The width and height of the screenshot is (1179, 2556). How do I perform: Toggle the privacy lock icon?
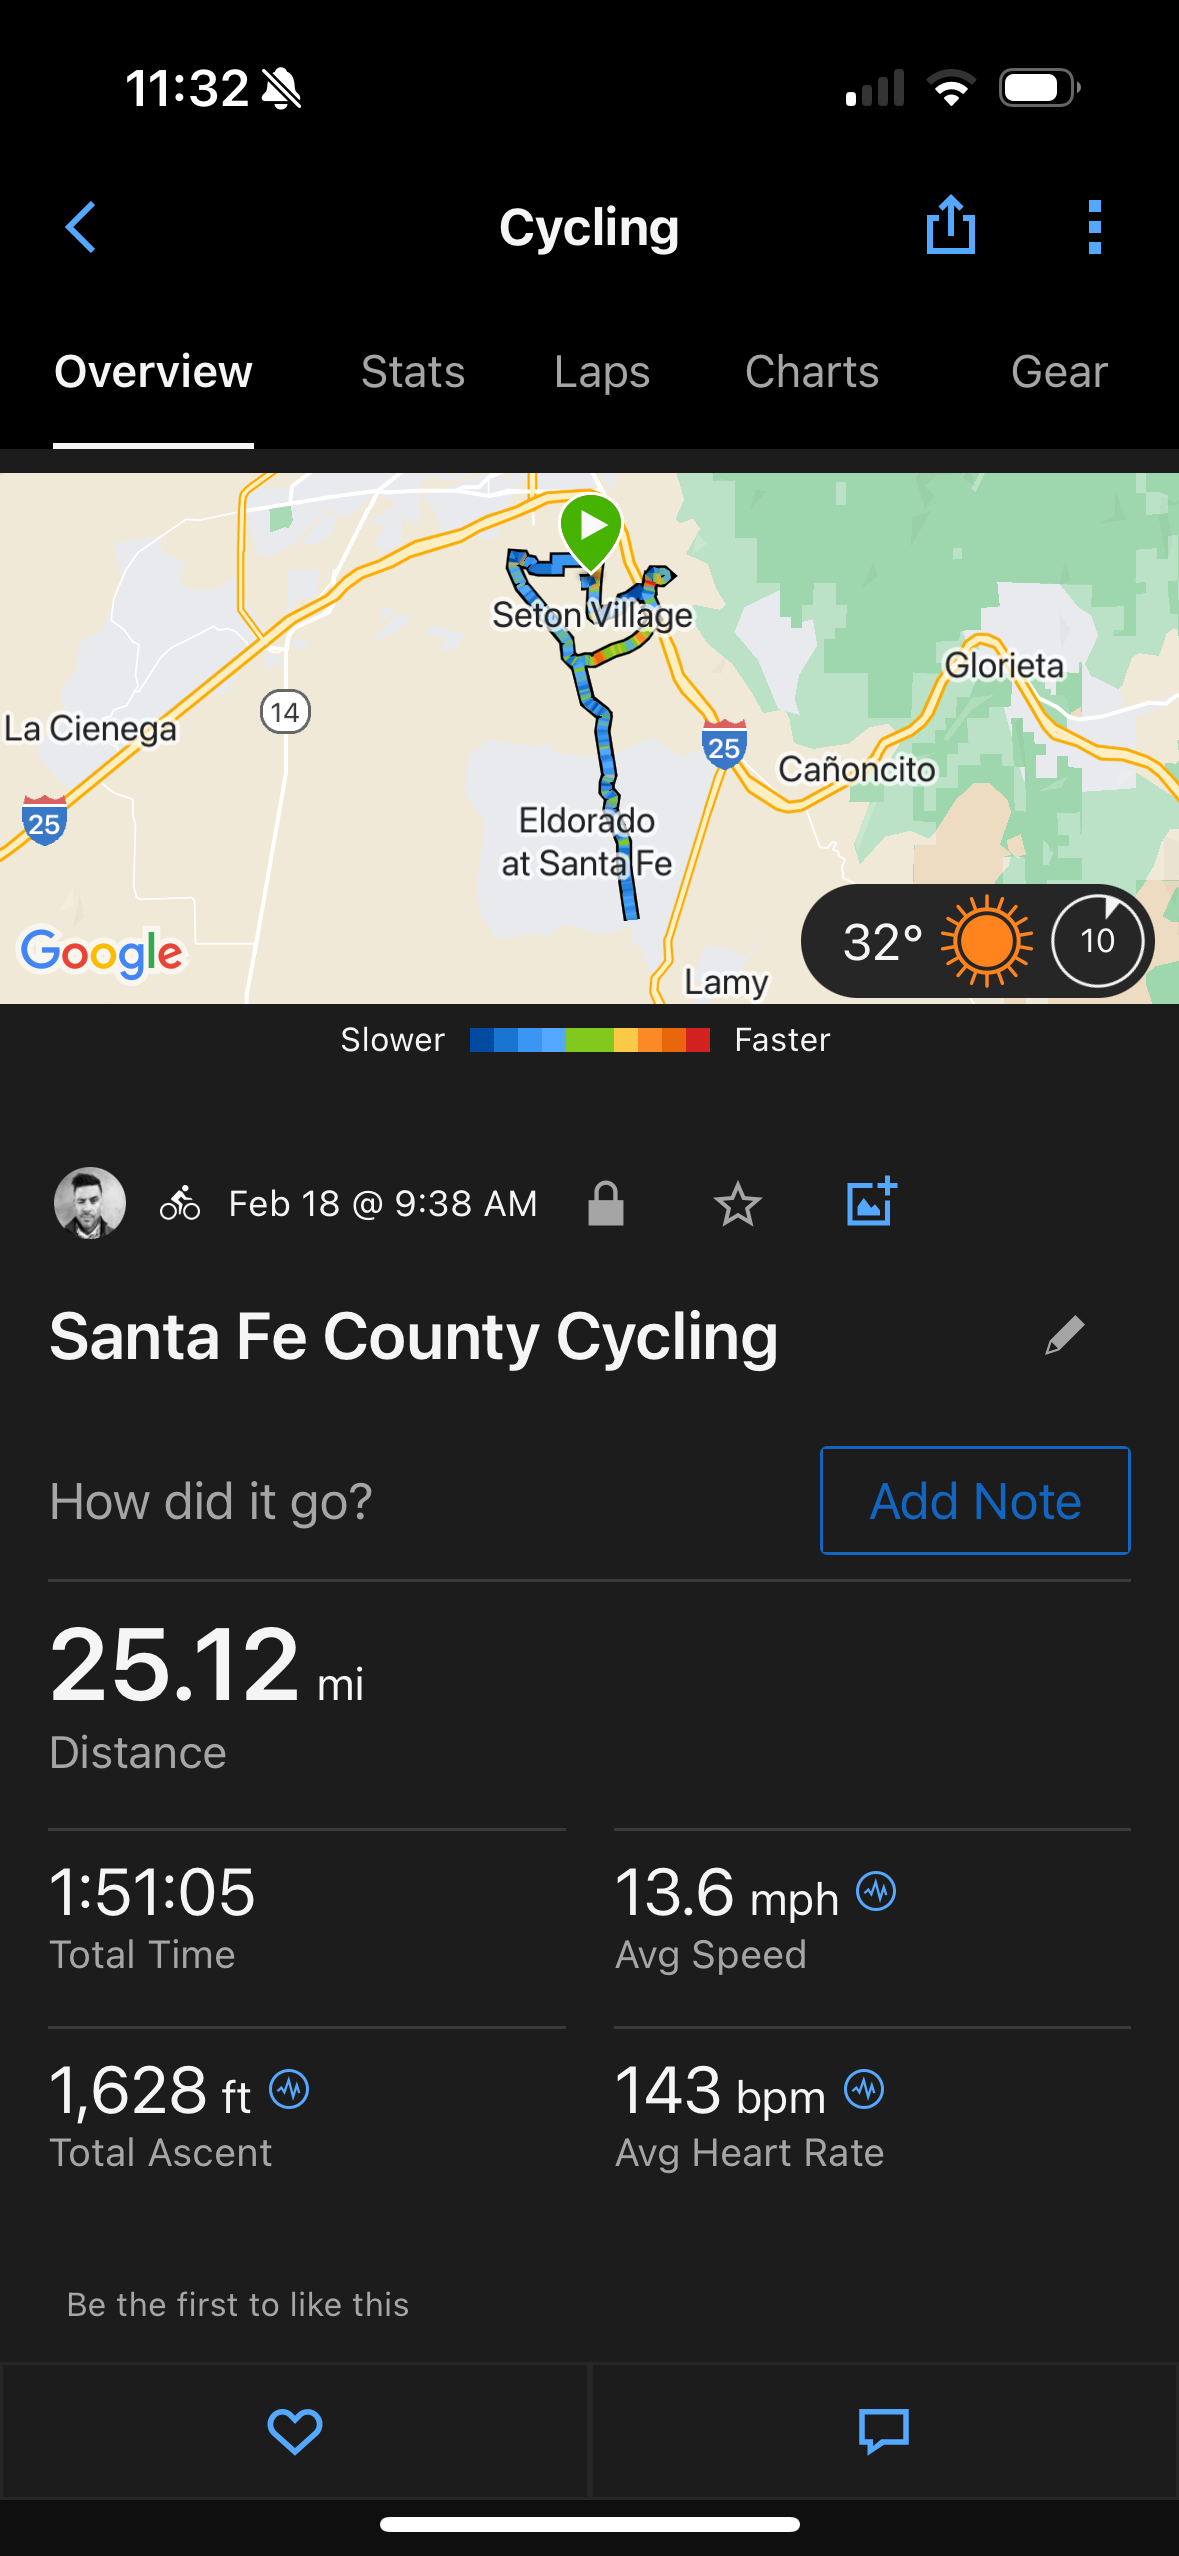click(x=606, y=1203)
